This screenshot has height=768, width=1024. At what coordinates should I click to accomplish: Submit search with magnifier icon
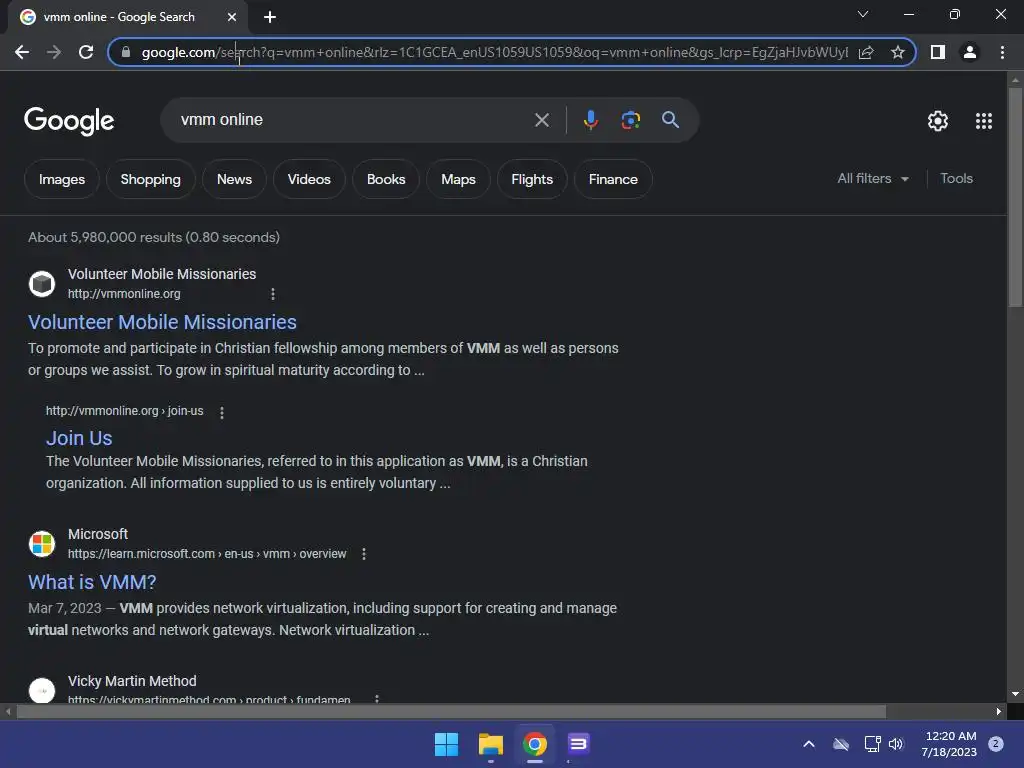point(670,120)
